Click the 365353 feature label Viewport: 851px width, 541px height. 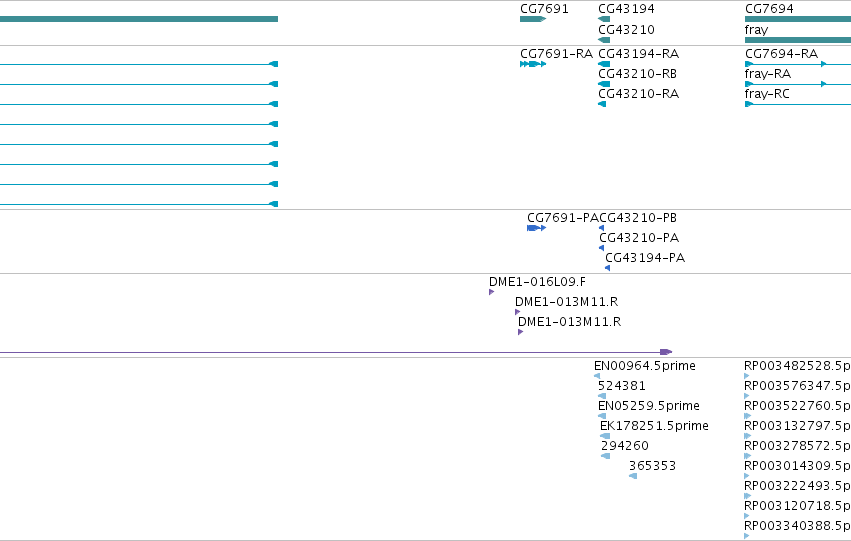tap(652, 466)
